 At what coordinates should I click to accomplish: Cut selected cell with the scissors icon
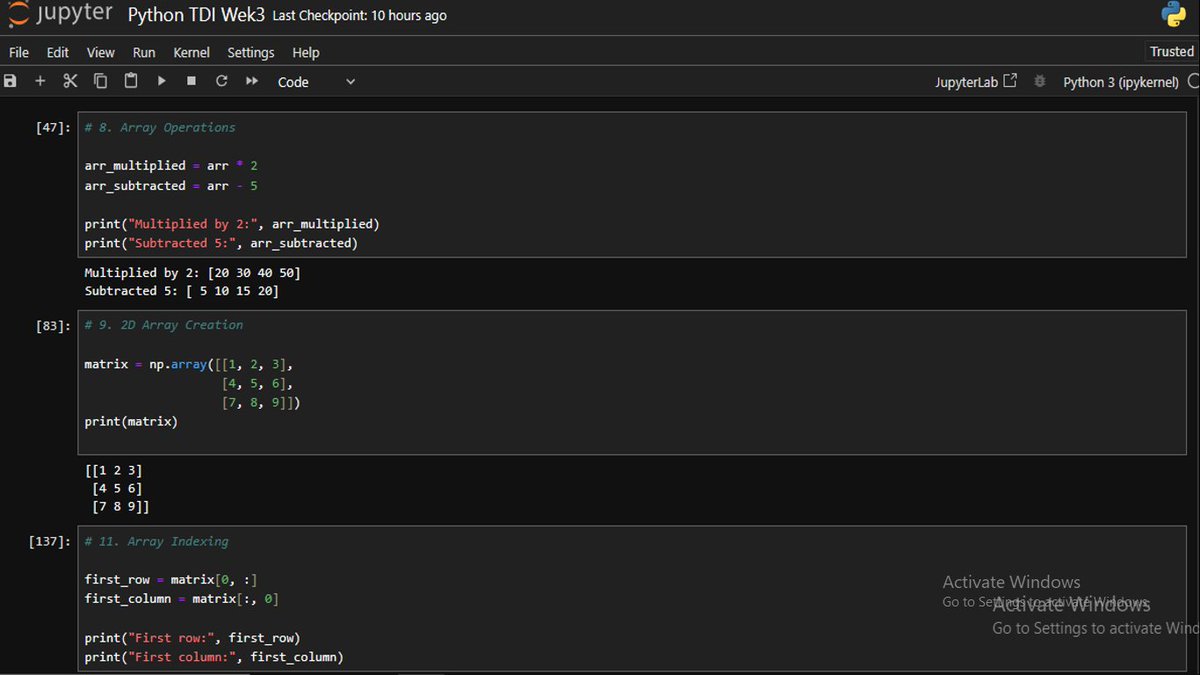(70, 82)
